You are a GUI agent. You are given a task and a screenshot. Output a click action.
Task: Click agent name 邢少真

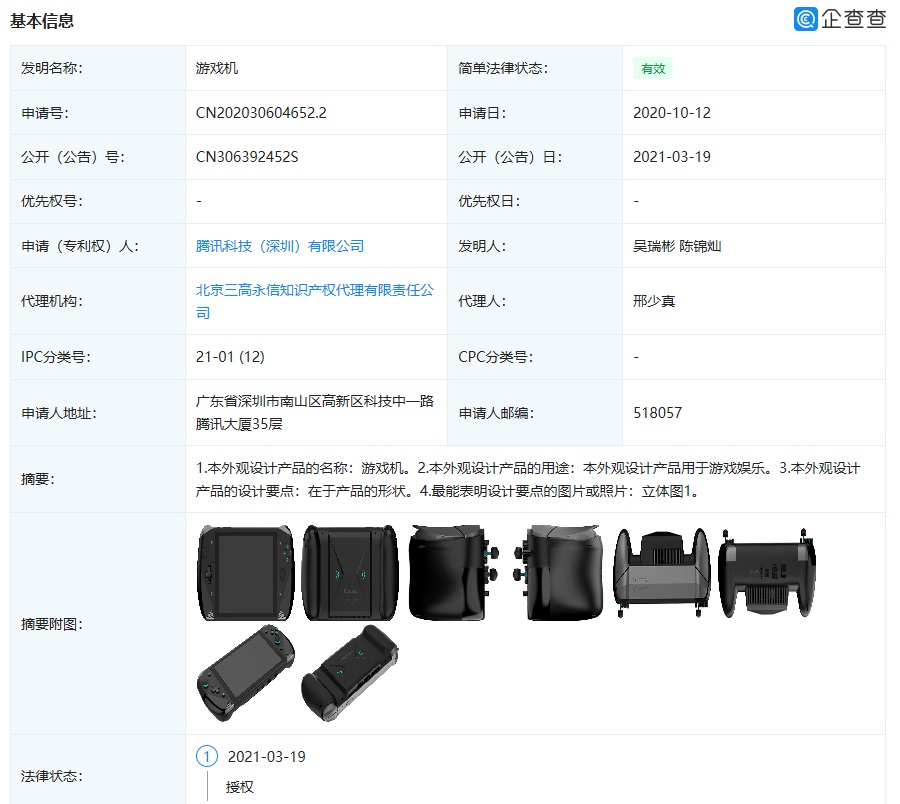(654, 301)
